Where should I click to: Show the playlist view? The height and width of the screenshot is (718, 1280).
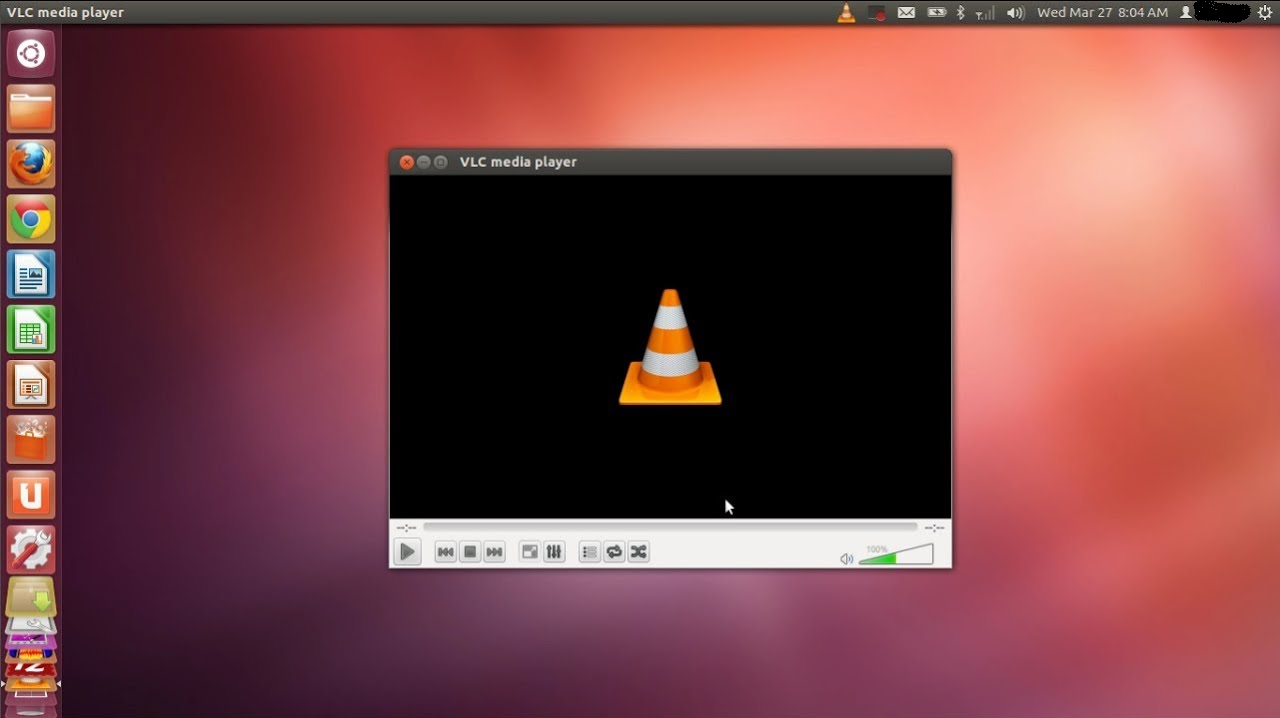coord(590,552)
